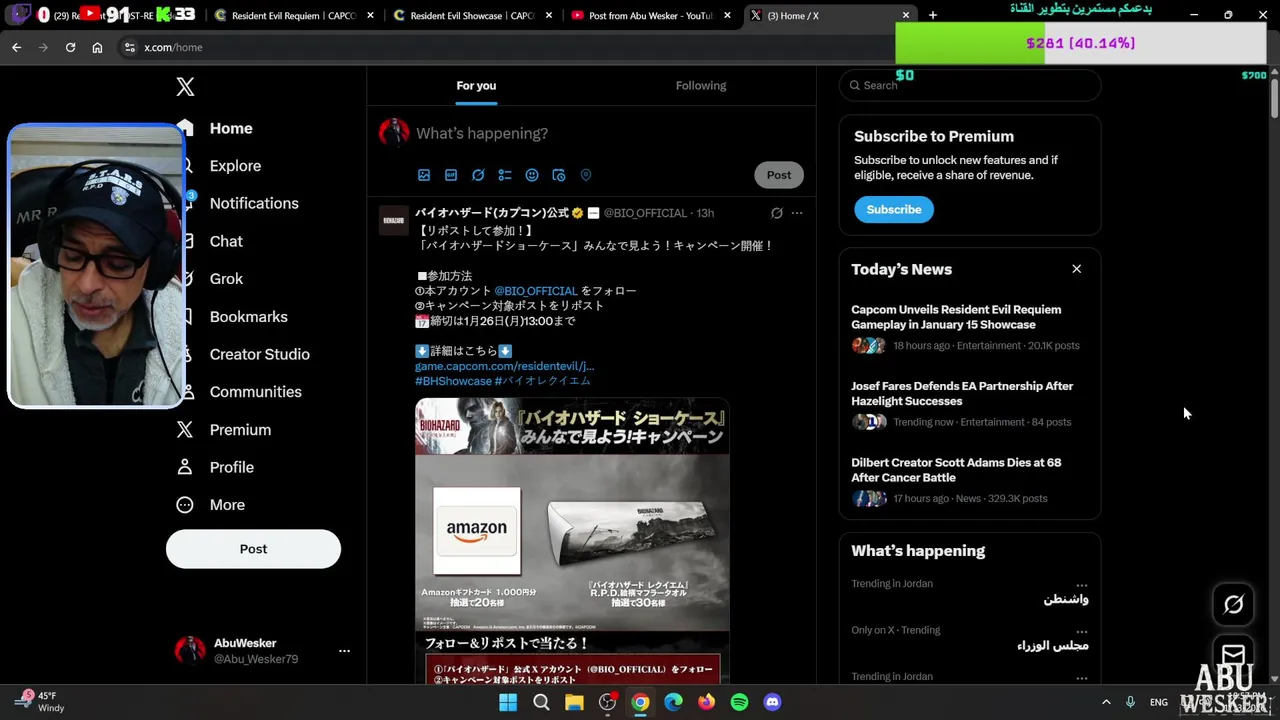Open the Windows Start menu
Viewport: 1280px width, 720px height.
pos(508,702)
